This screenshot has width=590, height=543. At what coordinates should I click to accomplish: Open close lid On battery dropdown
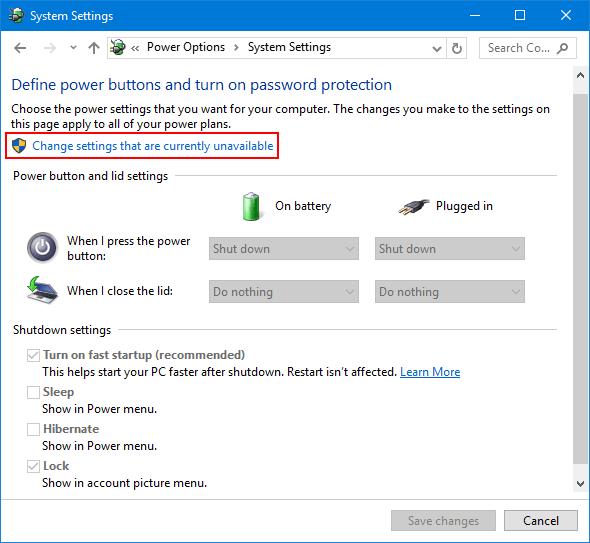pyautogui.click(x=284, y=291)
